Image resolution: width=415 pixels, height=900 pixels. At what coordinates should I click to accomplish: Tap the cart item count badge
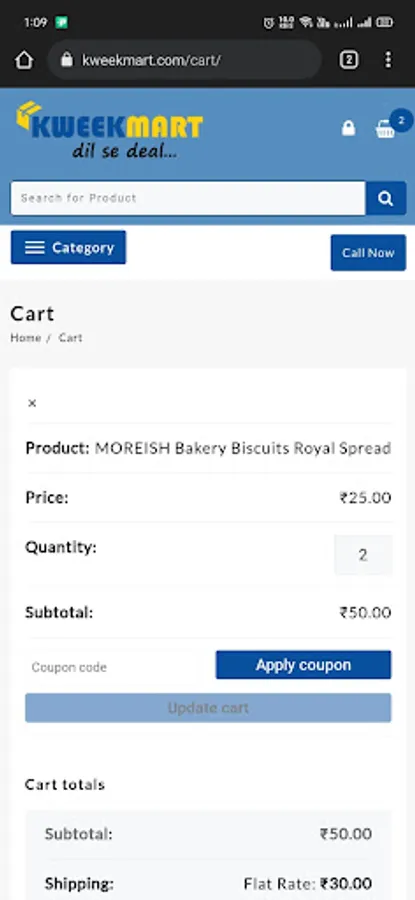pos(401,121)
